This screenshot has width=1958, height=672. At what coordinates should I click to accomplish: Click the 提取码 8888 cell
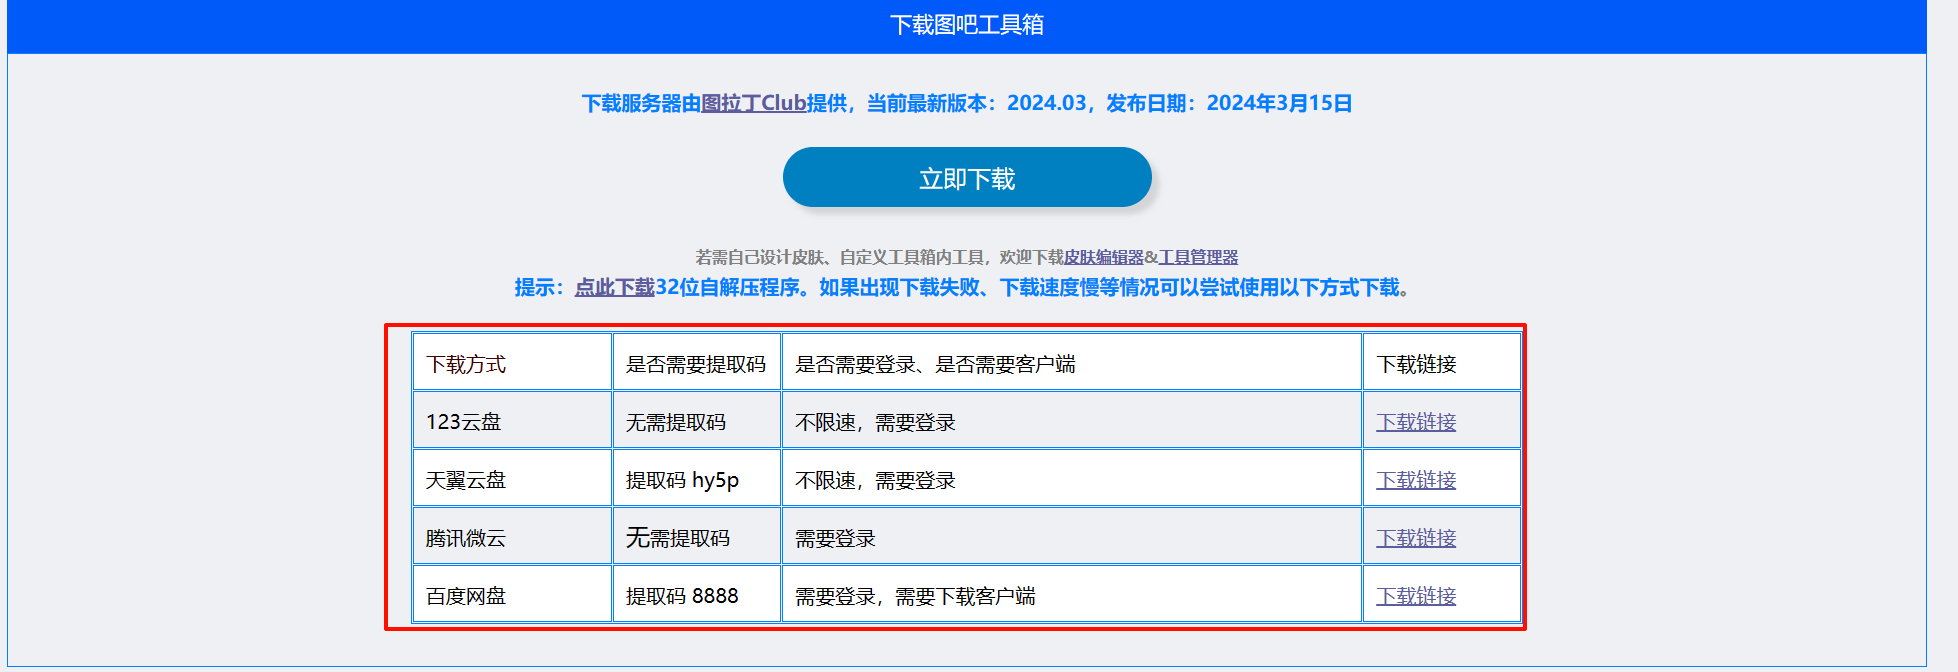point(682,596)
